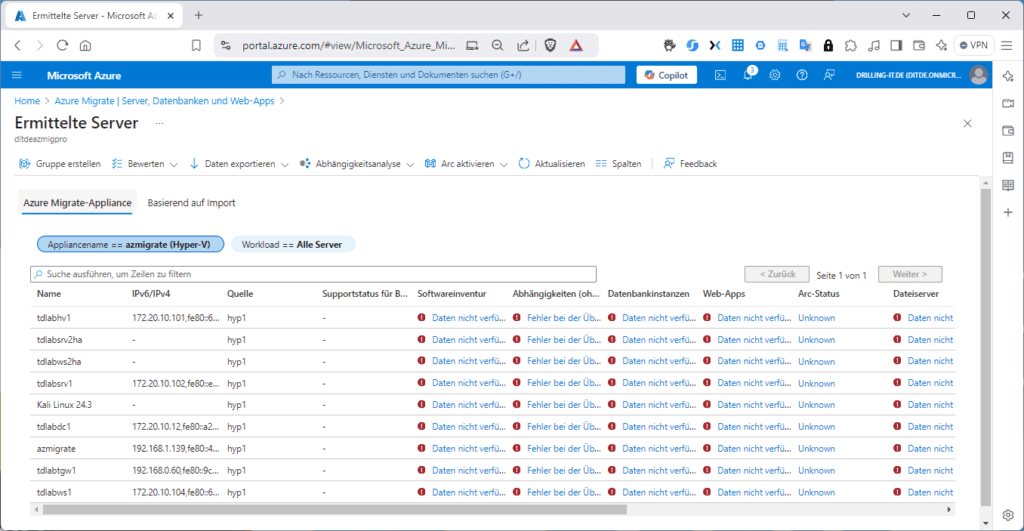Open the Appliancename filter pill

pyautogui.click(x=130, y=244)
